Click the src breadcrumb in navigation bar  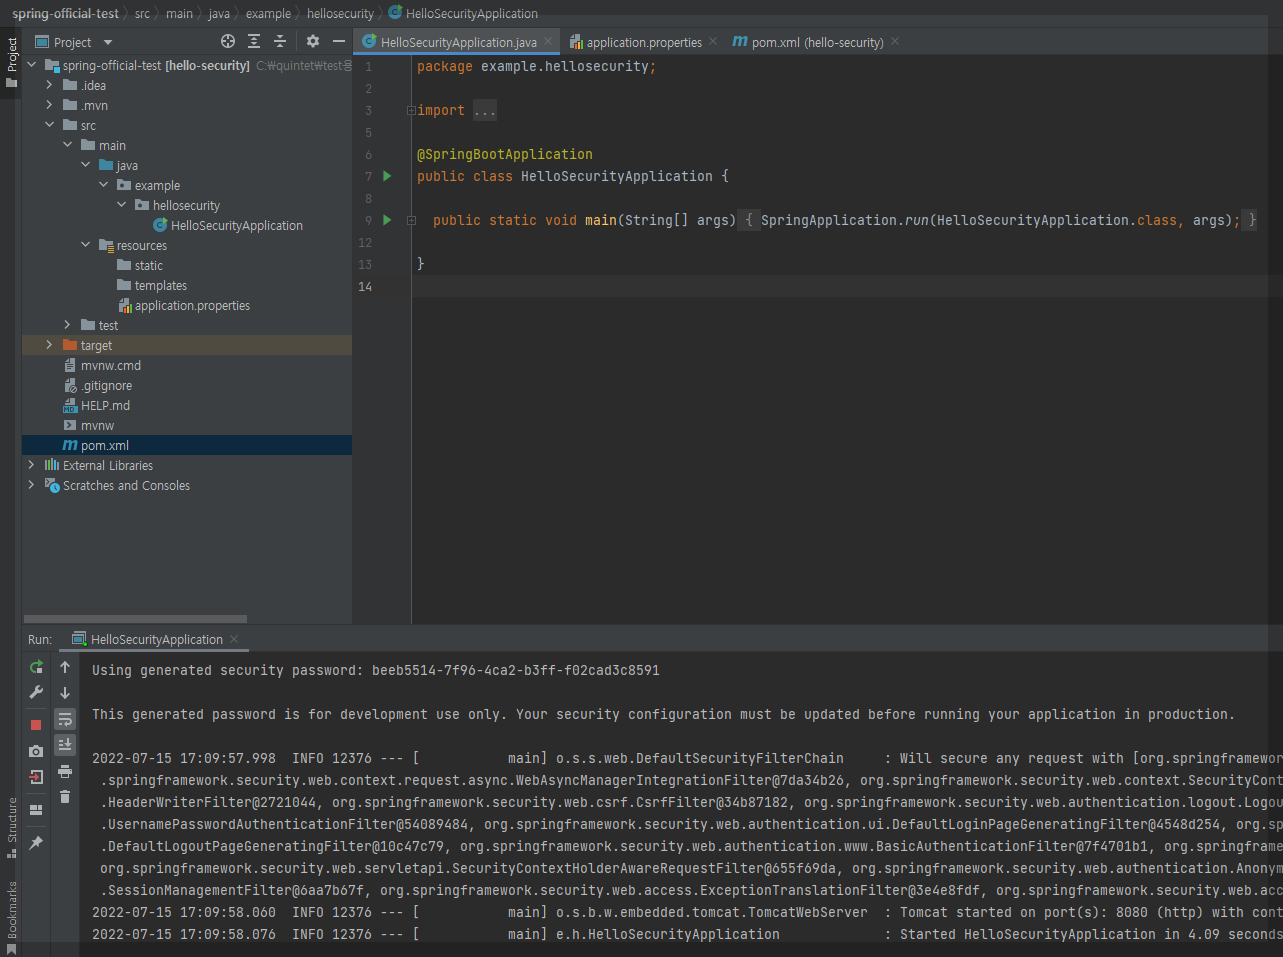(x=142, y=14)
